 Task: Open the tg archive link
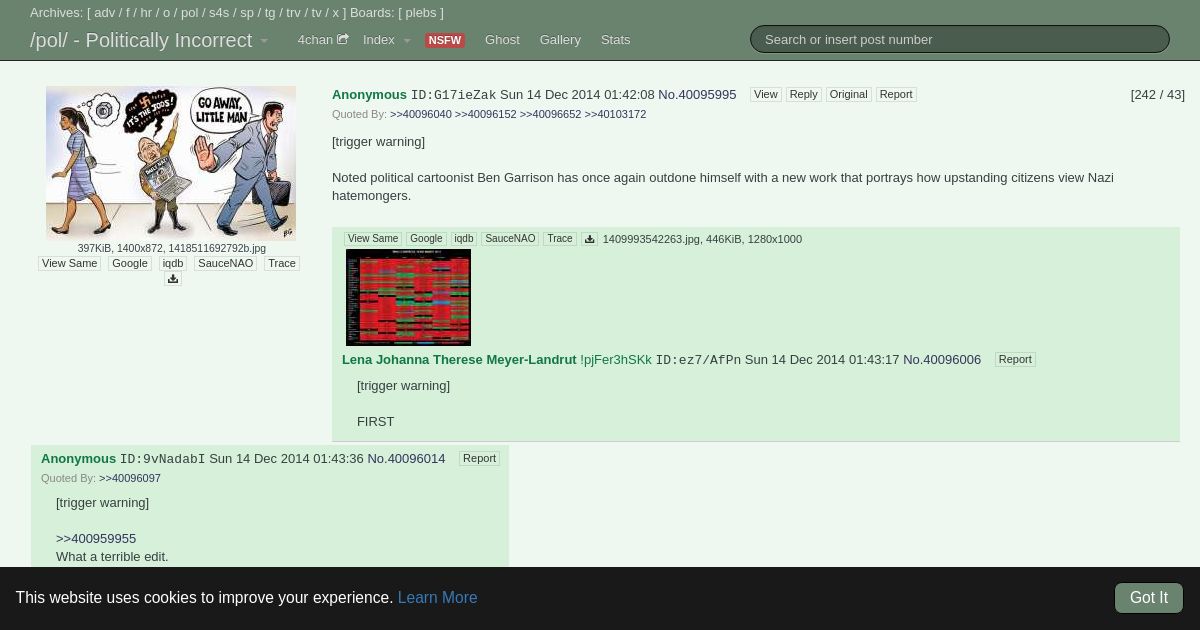pos(270,13)
